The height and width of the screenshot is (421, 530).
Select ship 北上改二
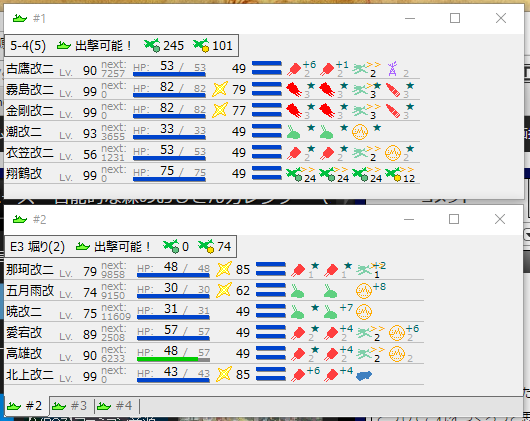click(x=30, y=374)
